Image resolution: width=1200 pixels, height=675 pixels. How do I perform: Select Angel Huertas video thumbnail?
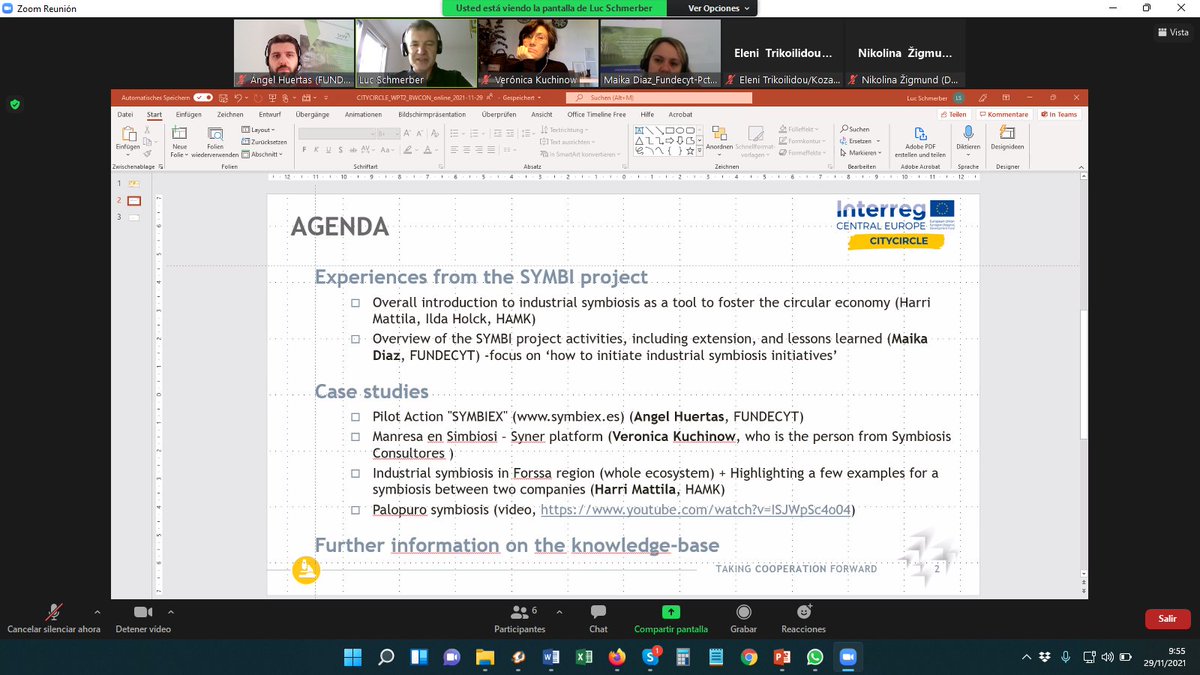click(x=293, y=54)
